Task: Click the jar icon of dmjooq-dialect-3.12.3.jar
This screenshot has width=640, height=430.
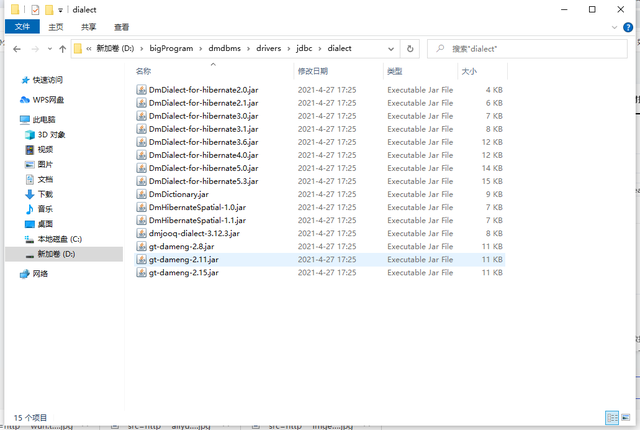Action: pos(141,233)
